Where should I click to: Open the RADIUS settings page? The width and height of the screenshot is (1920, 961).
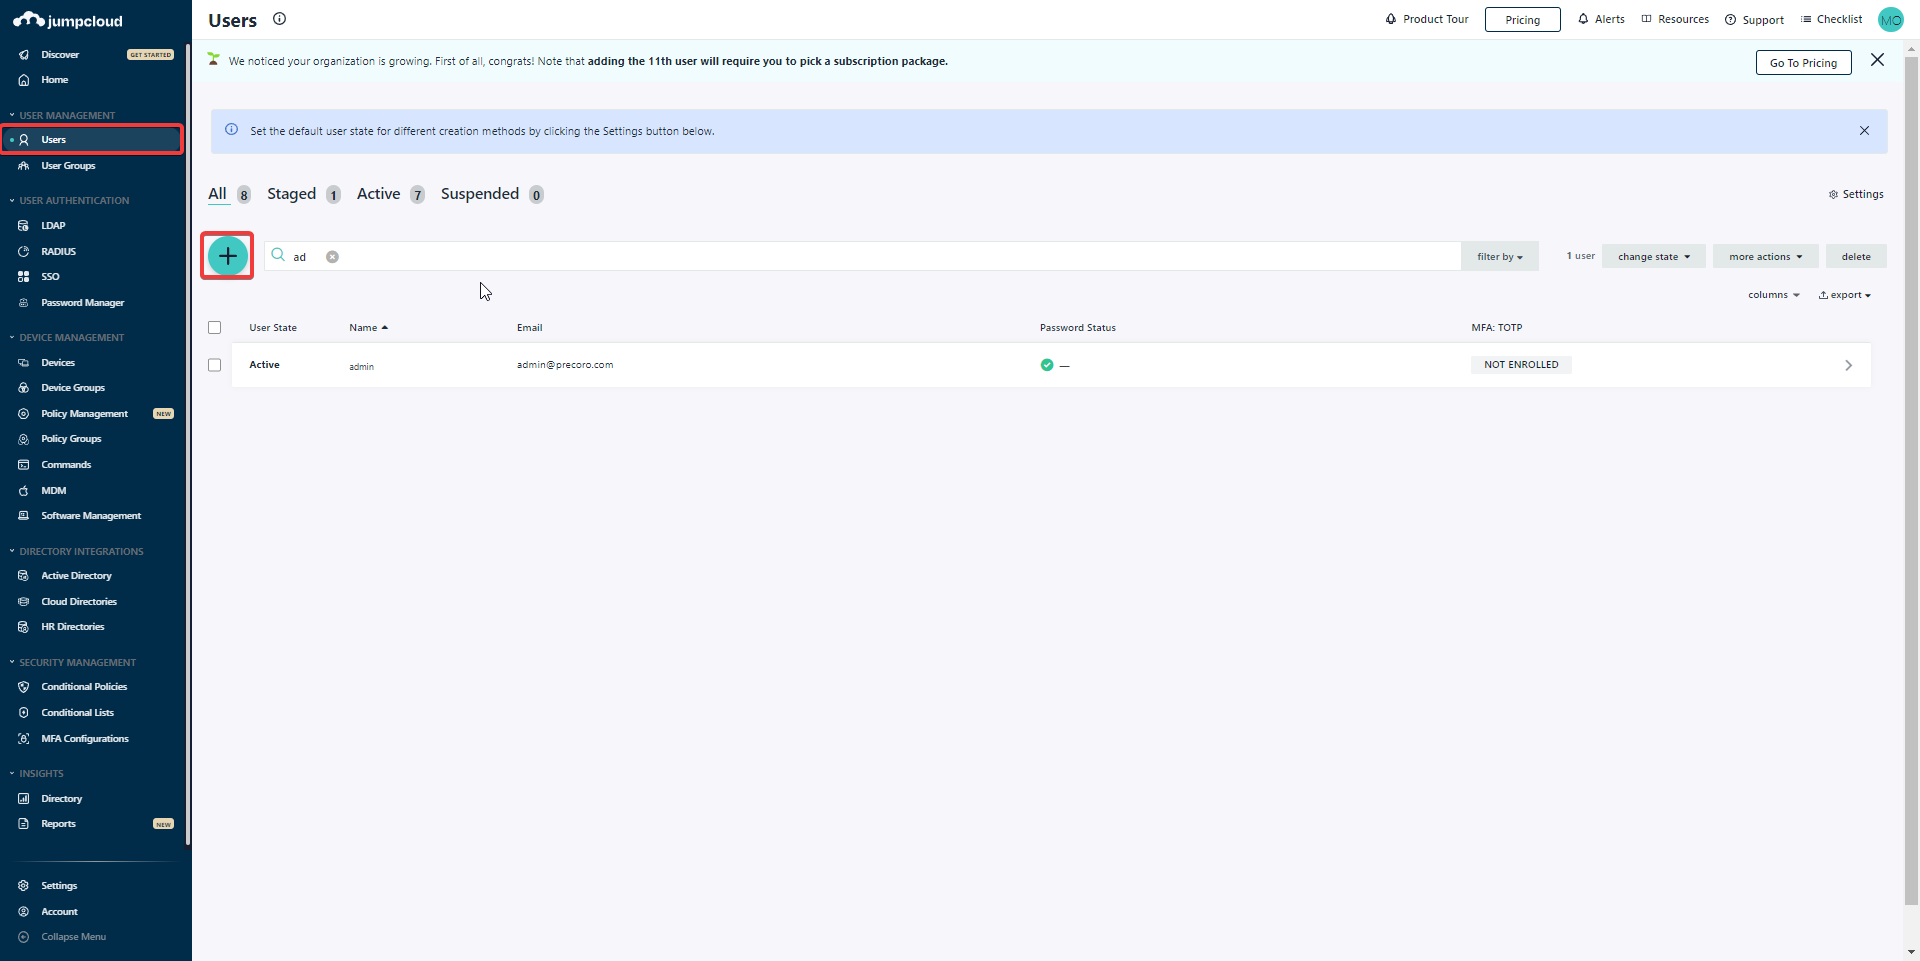click(57, 251)
